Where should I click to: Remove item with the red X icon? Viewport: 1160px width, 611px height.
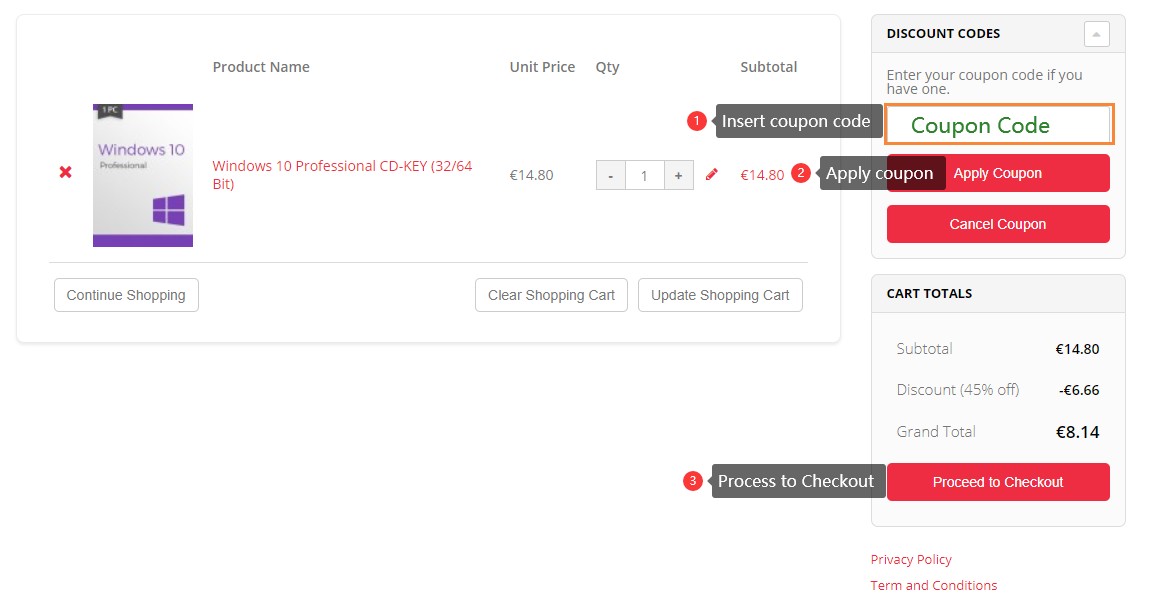pyautogui.click(x=66, y=172)
